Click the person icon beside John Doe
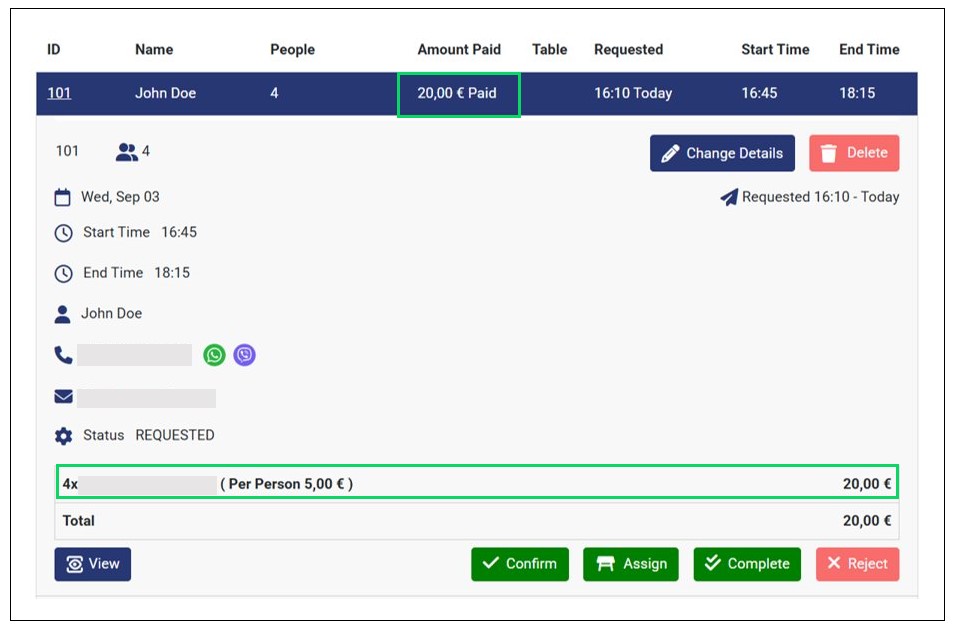This screenshot has height=627, width=955. pyautogui.click(x=63, y=314)
